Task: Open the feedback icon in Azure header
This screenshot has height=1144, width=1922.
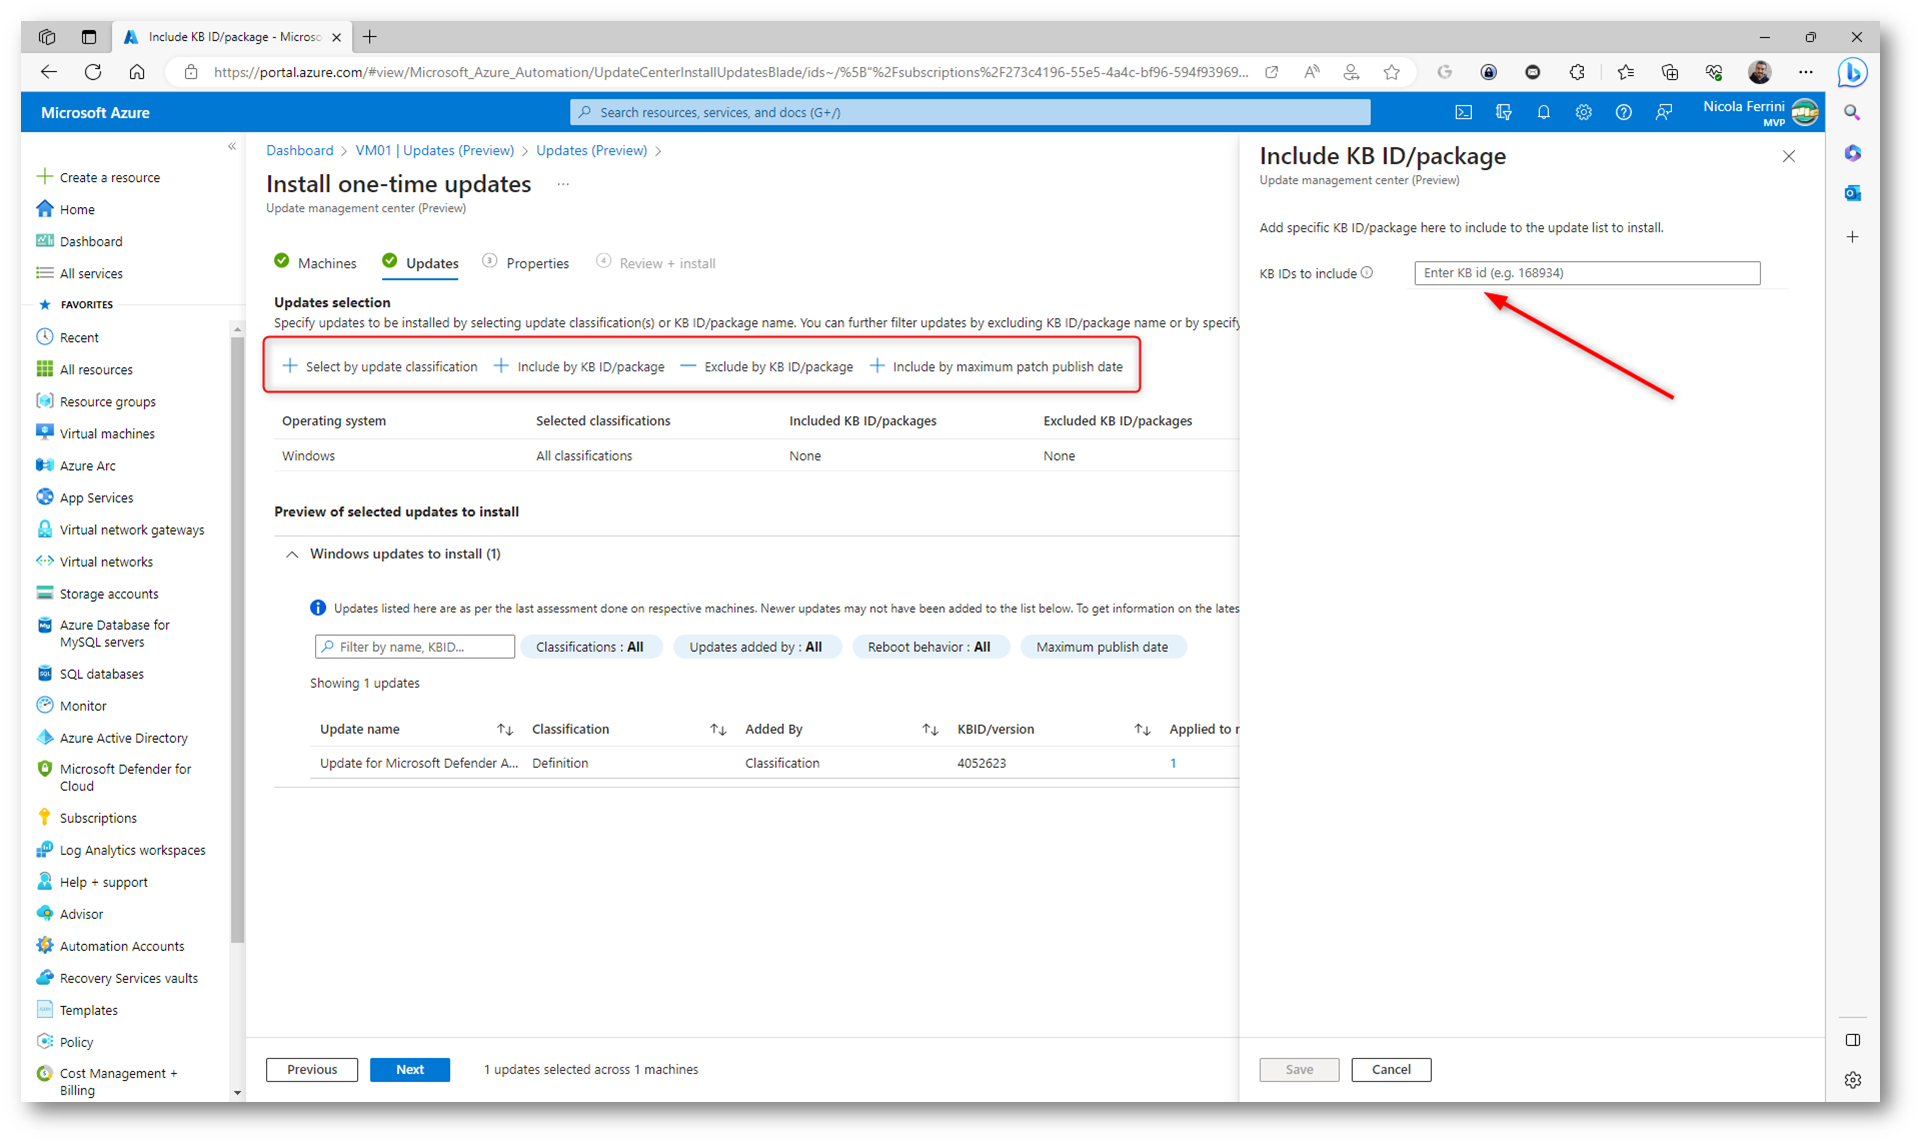Action: (x=1663, y=113)
